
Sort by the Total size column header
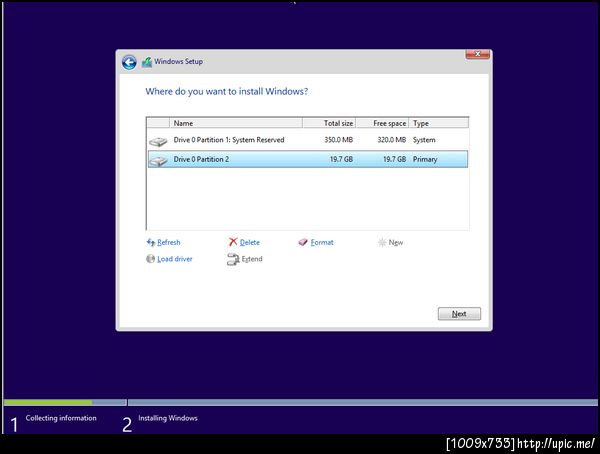tap(329, 123)
